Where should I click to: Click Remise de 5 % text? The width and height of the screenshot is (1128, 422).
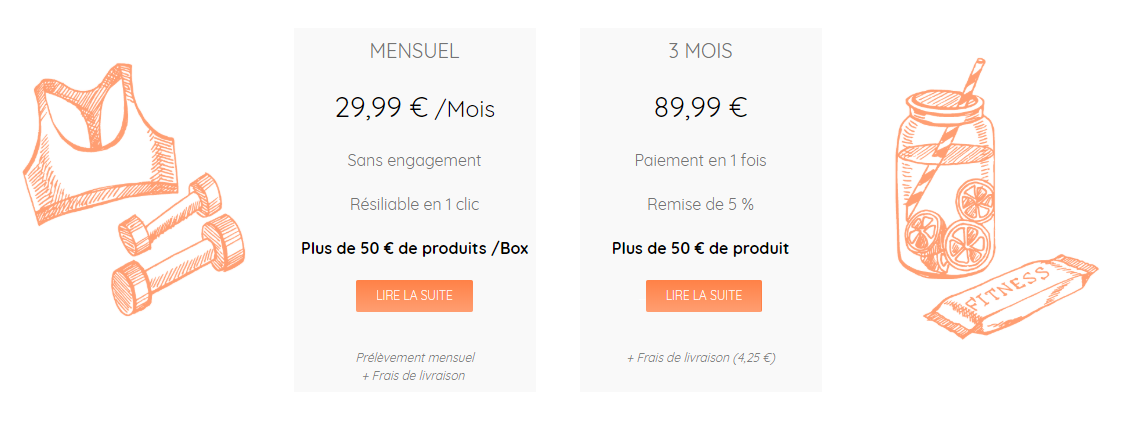point(701,204)
